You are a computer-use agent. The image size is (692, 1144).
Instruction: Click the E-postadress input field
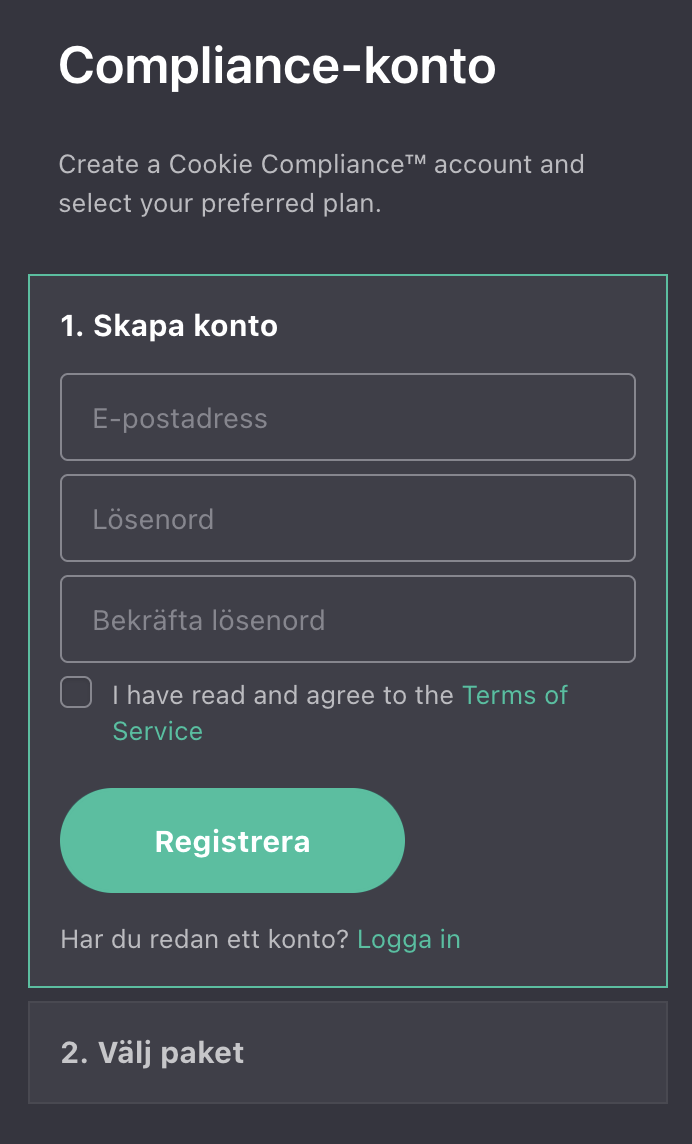[x=347, y=417]
